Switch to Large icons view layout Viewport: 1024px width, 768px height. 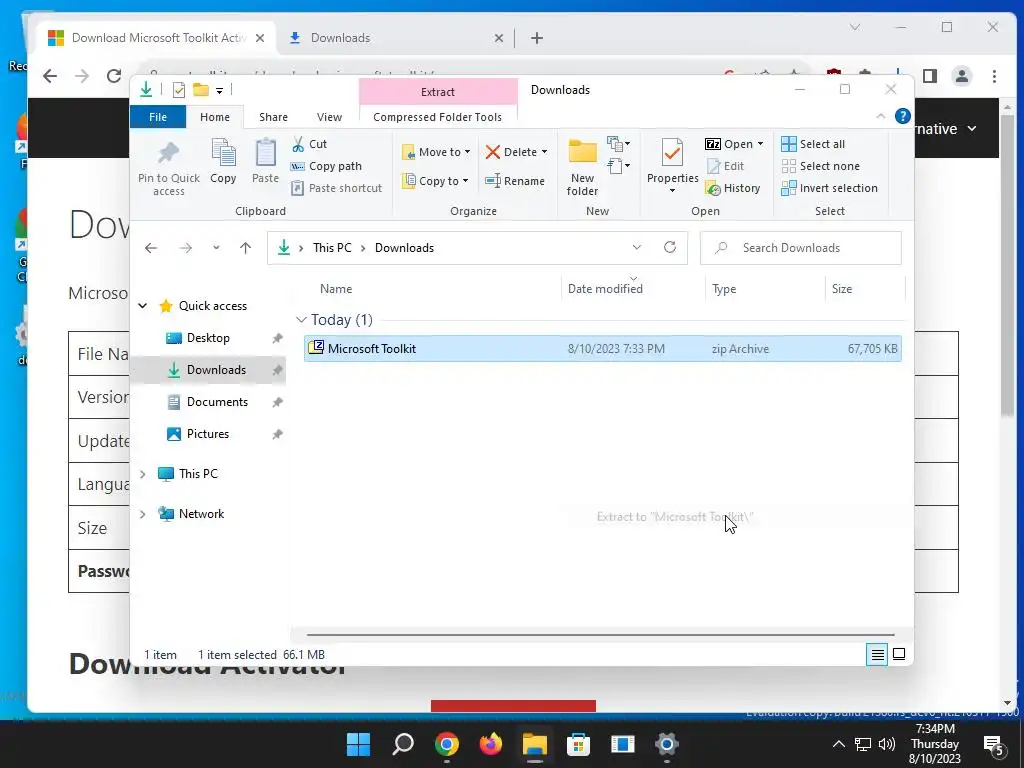(899, 654)
